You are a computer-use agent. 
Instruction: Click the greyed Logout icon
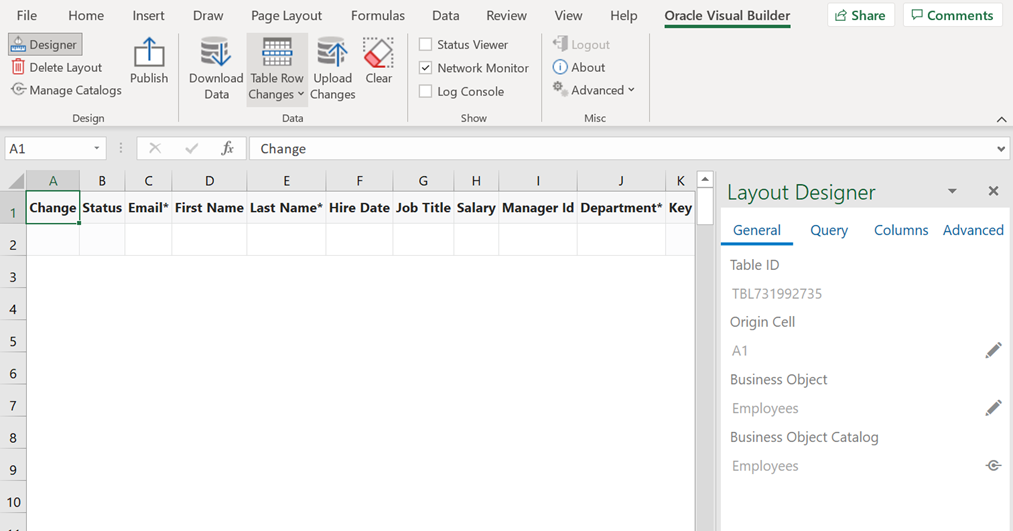pyautogui.click(x=559, y=43)
